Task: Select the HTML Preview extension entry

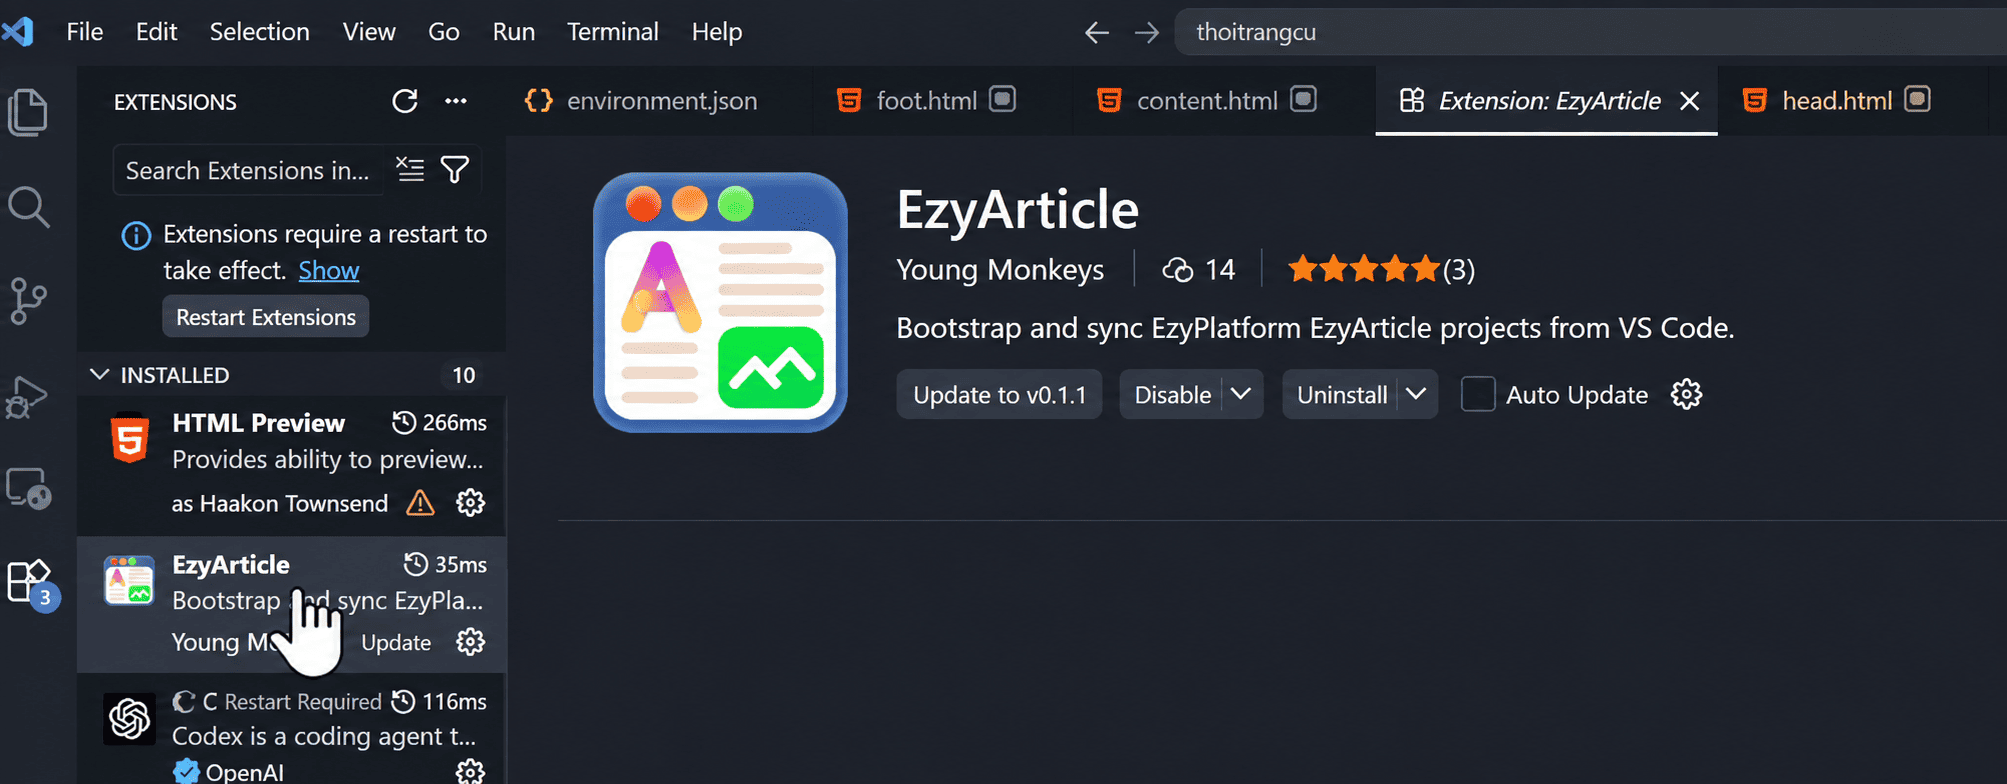Action: tap(291, 464)
